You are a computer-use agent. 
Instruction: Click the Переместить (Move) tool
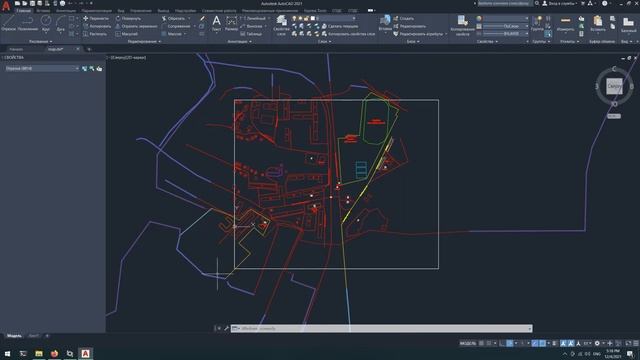tap(96, 18)
